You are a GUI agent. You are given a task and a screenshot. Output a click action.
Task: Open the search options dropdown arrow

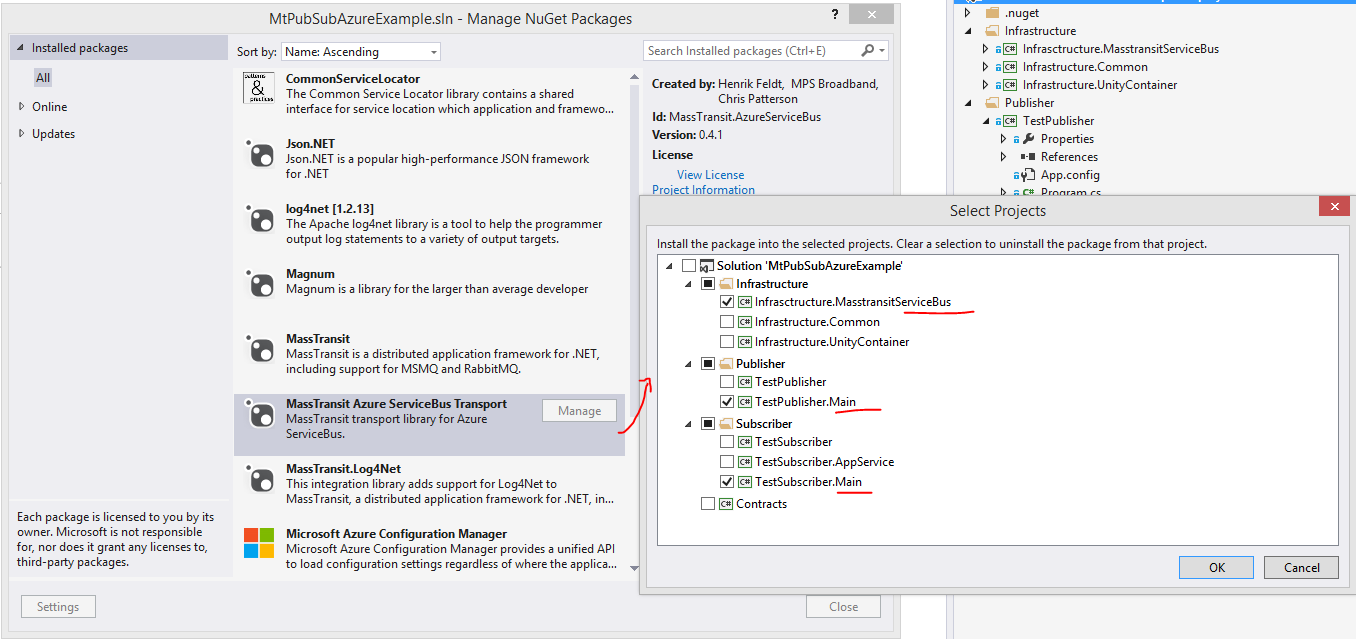883,51
